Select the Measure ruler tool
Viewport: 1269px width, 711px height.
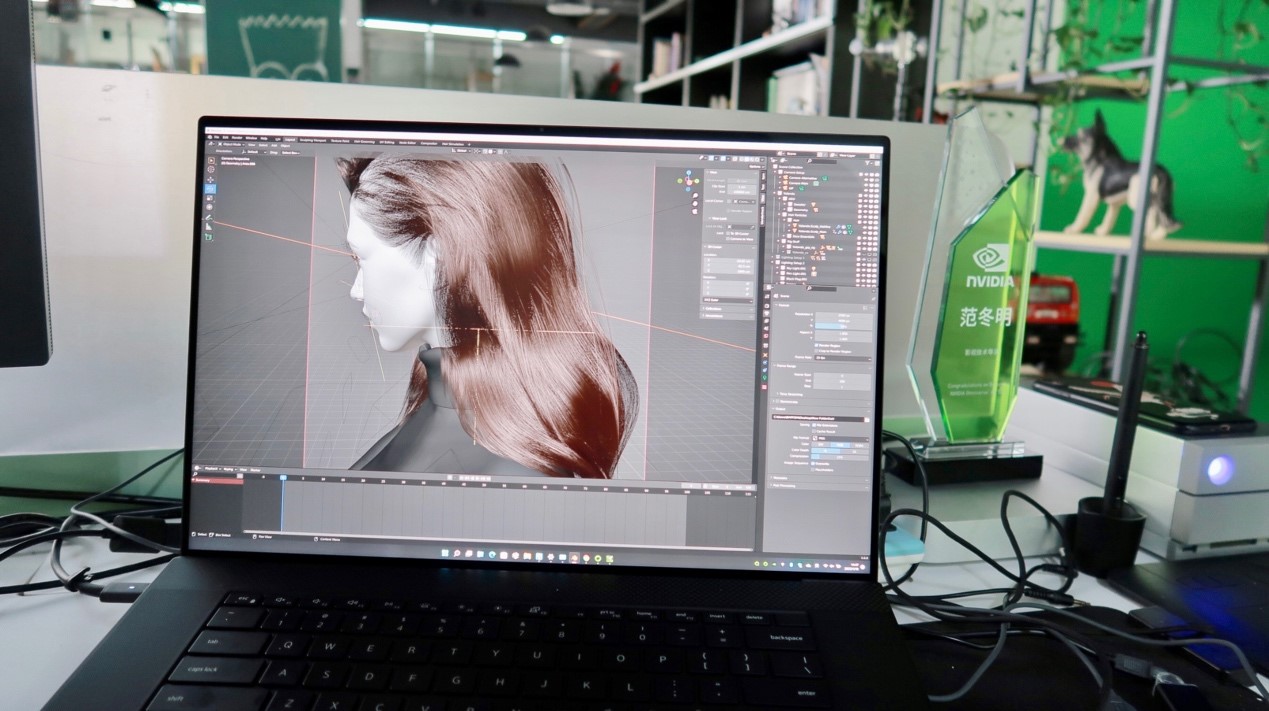[x=210, y=227]
